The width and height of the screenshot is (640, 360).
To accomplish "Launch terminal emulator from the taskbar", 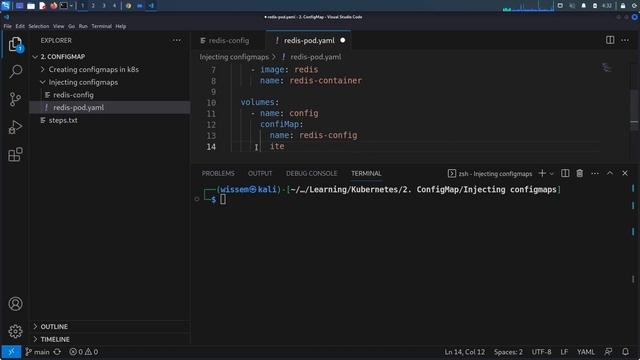I will coord(64,6).
